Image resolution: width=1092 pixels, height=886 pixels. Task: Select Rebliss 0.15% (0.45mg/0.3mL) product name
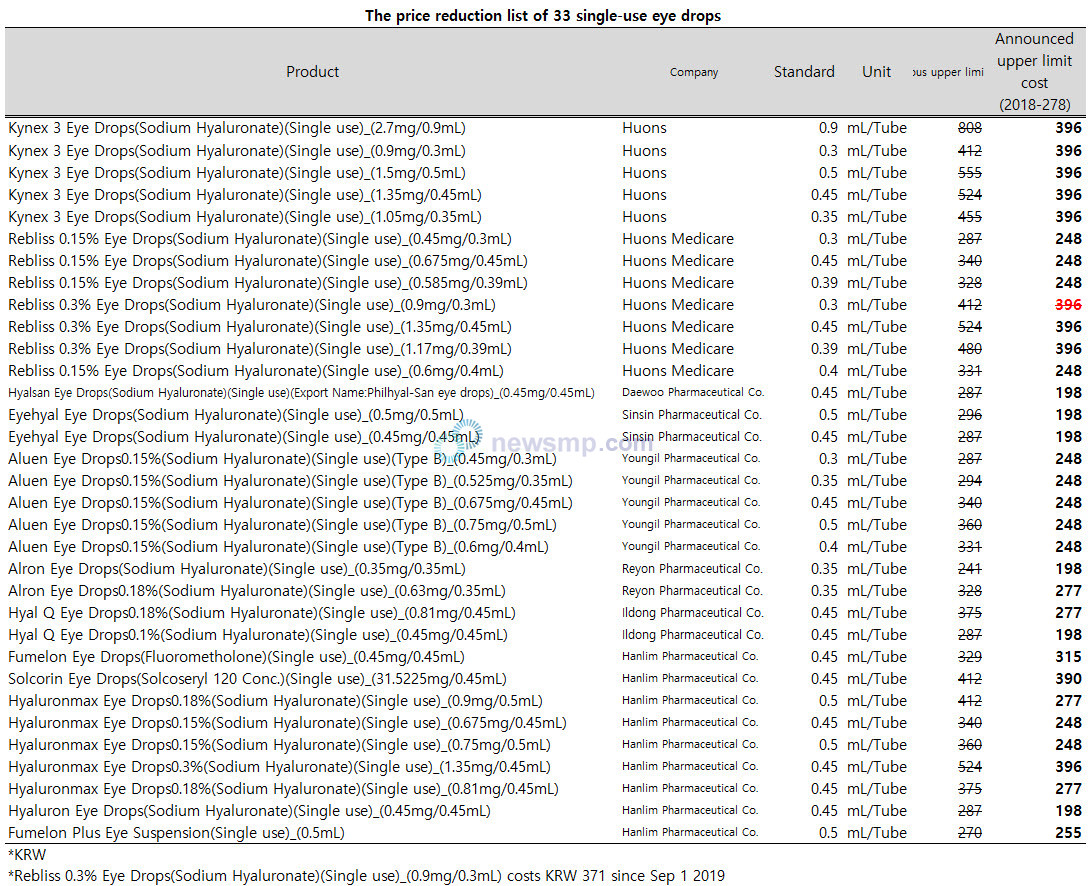pos(260,239)
